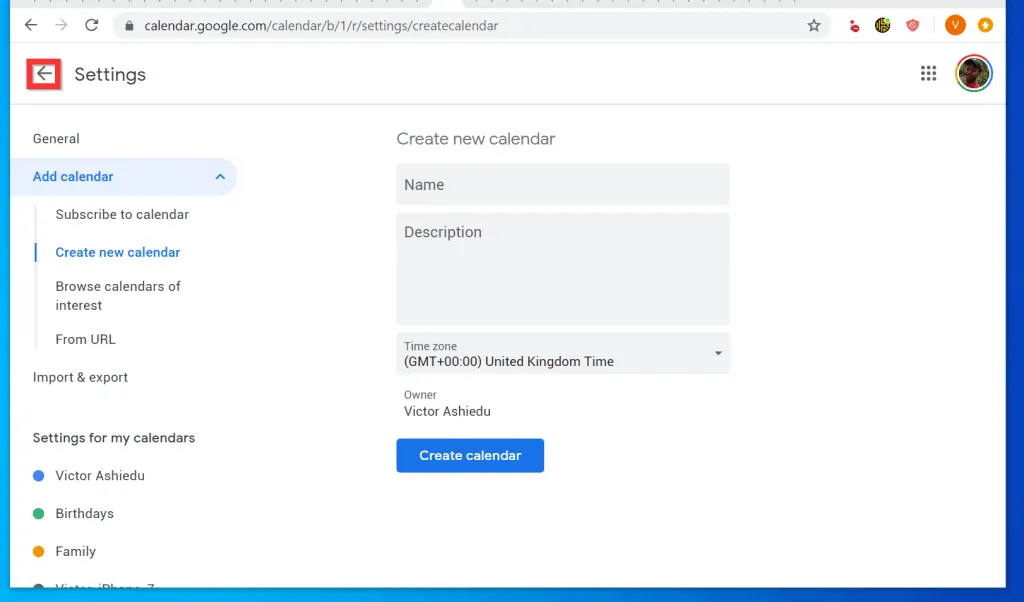Select the From URL option
Screen dimensions: 1024x602
pos(85,339)
